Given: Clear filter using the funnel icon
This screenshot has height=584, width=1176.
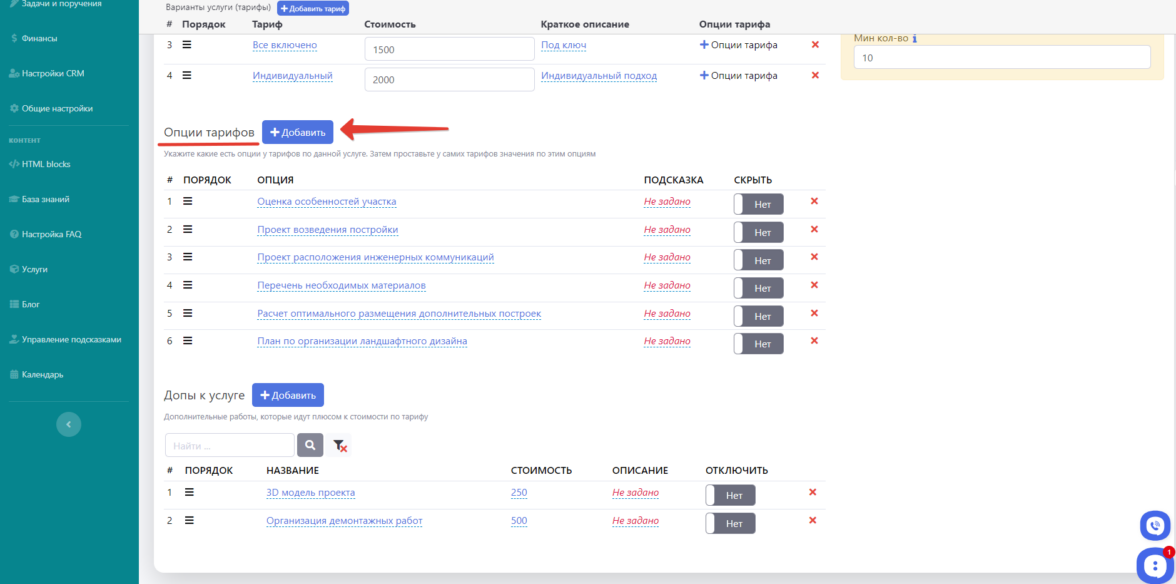Looking at the screenshot, I should (340, 446).
